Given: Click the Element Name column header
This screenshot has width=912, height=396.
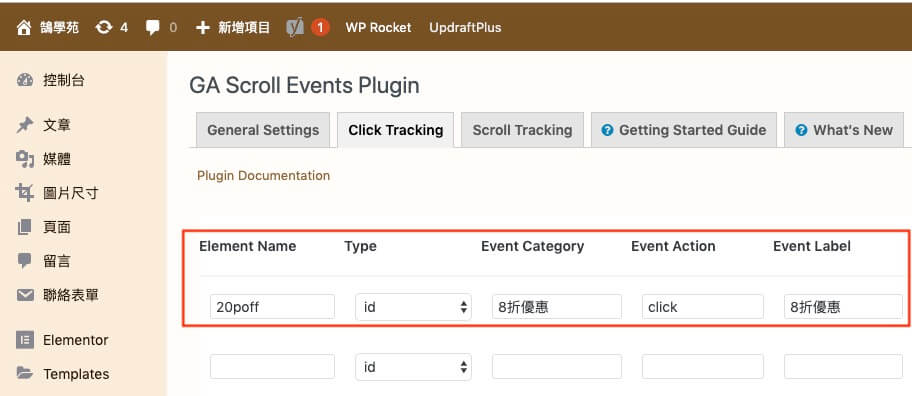Looking at the screenshot, I should coord(247,246).
